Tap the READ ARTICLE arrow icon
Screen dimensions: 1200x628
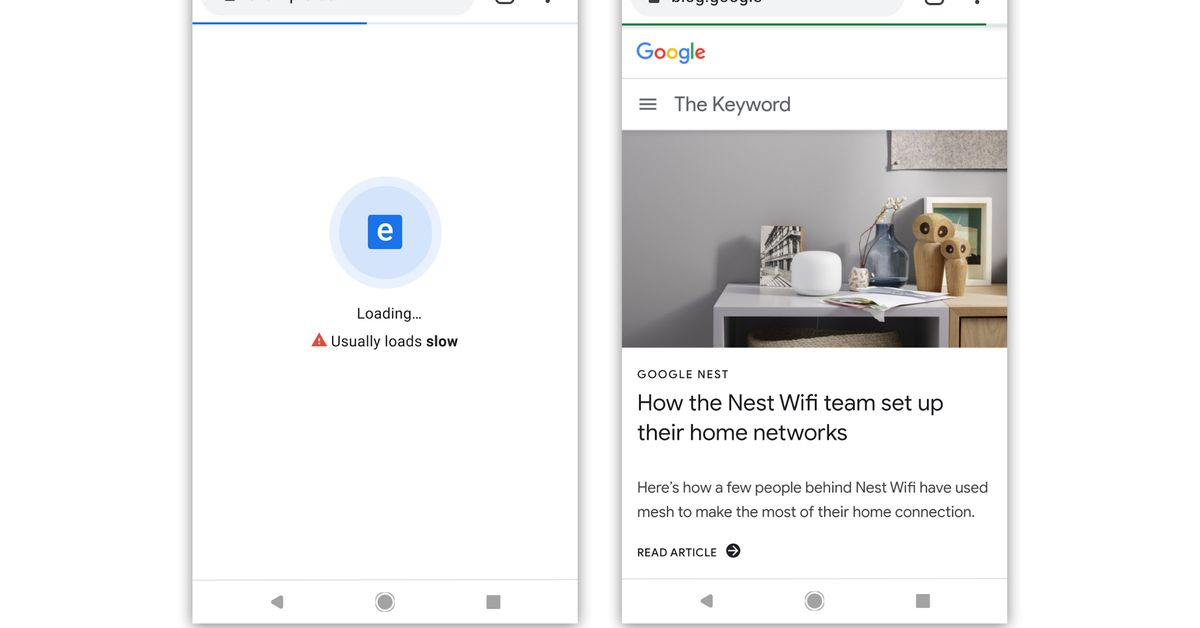(732, 550)
